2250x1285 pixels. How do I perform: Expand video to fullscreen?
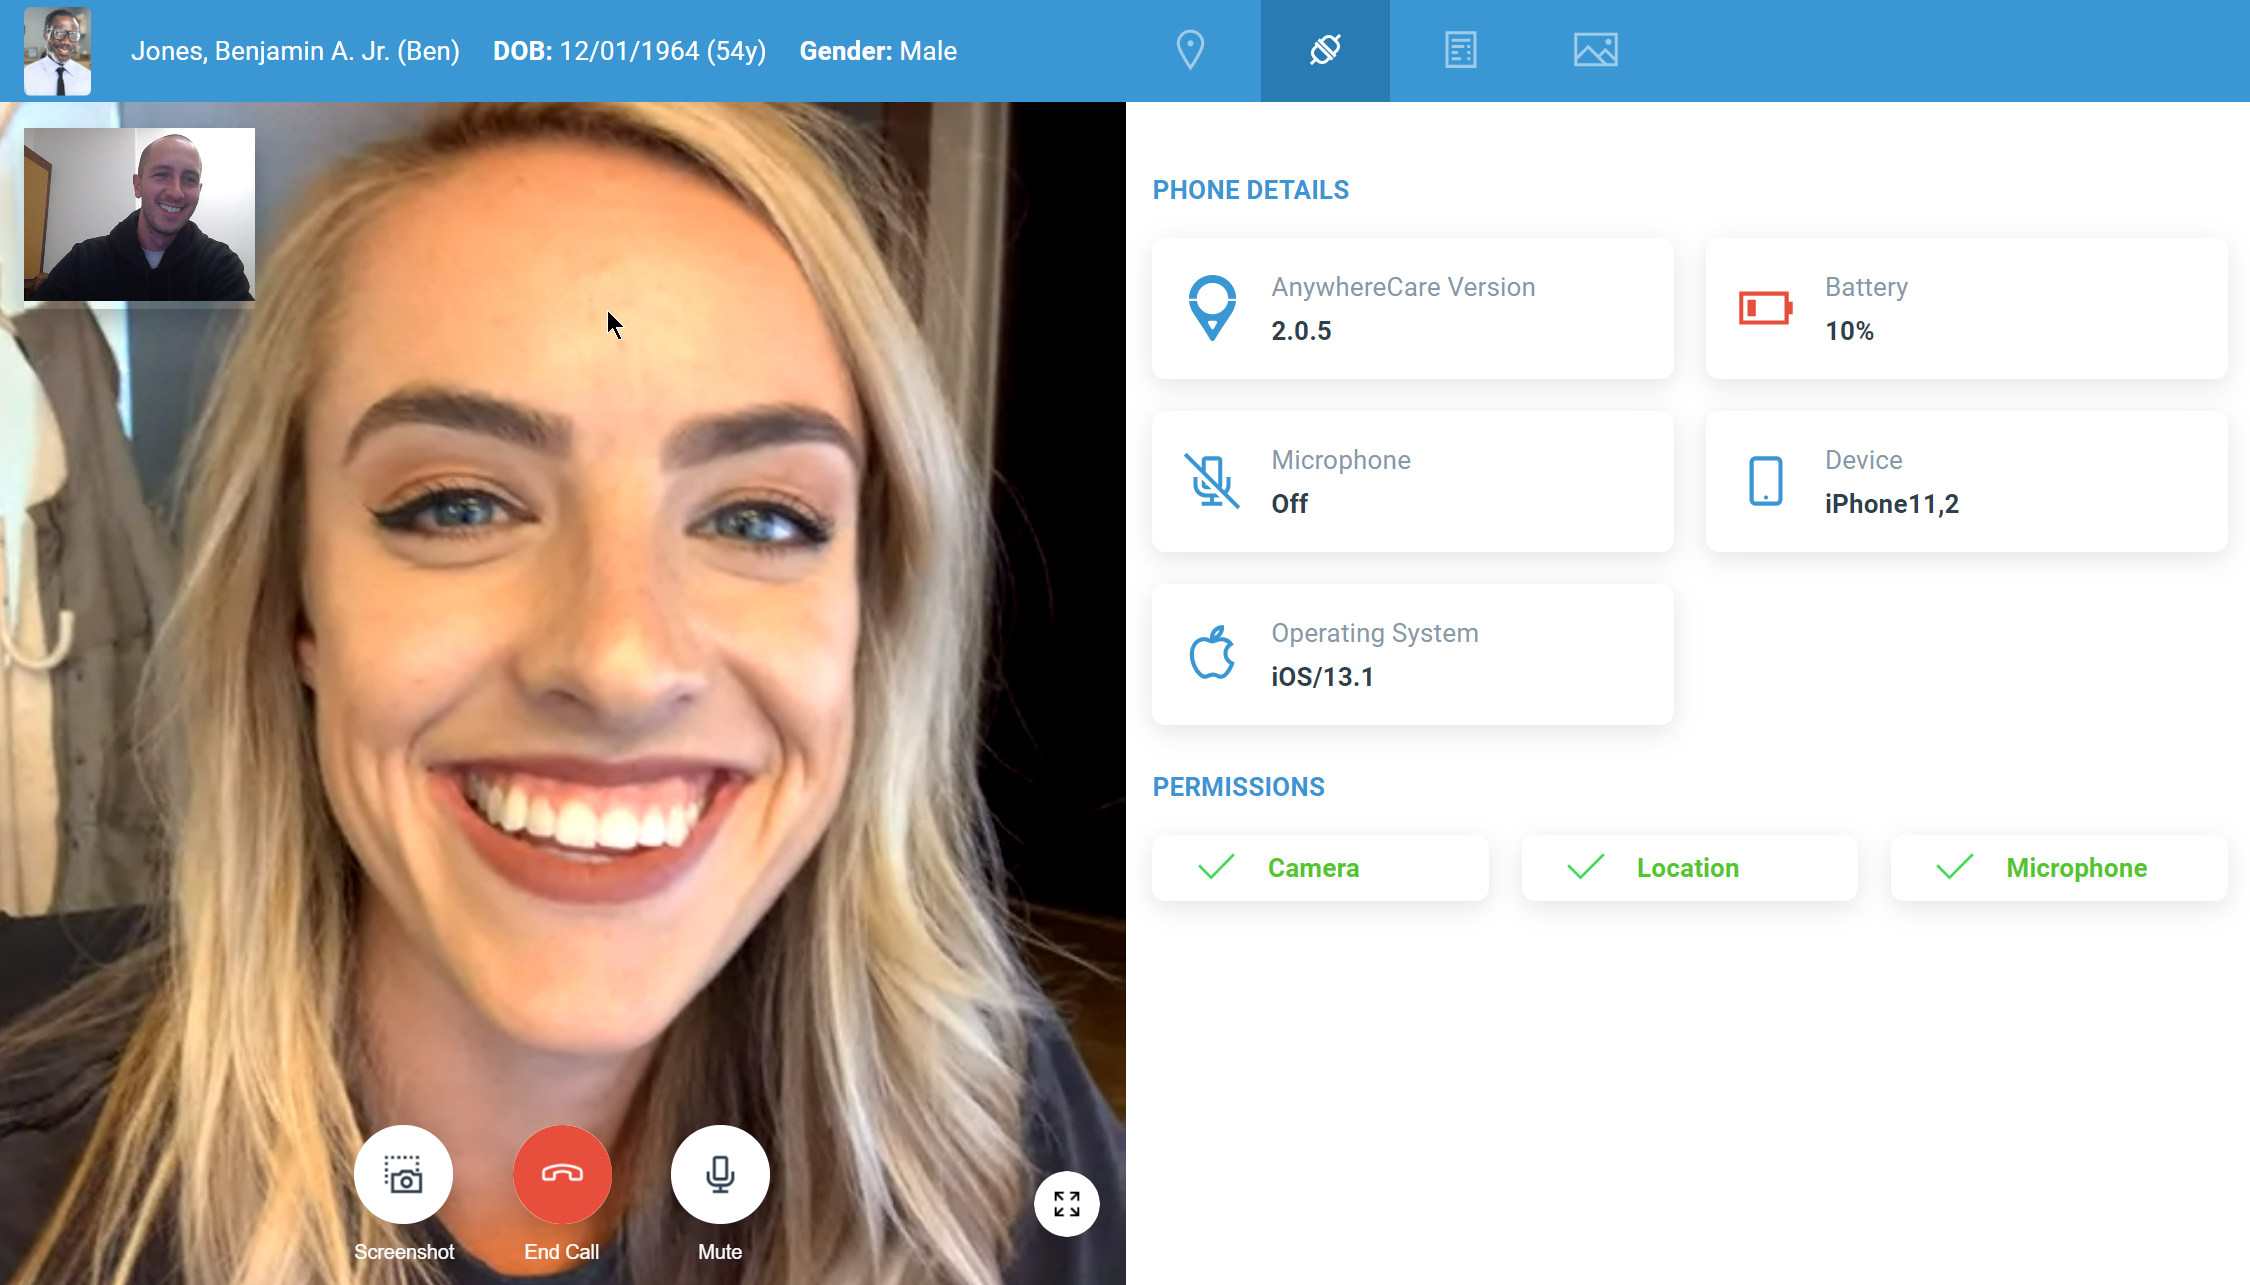point(1066,1204)
